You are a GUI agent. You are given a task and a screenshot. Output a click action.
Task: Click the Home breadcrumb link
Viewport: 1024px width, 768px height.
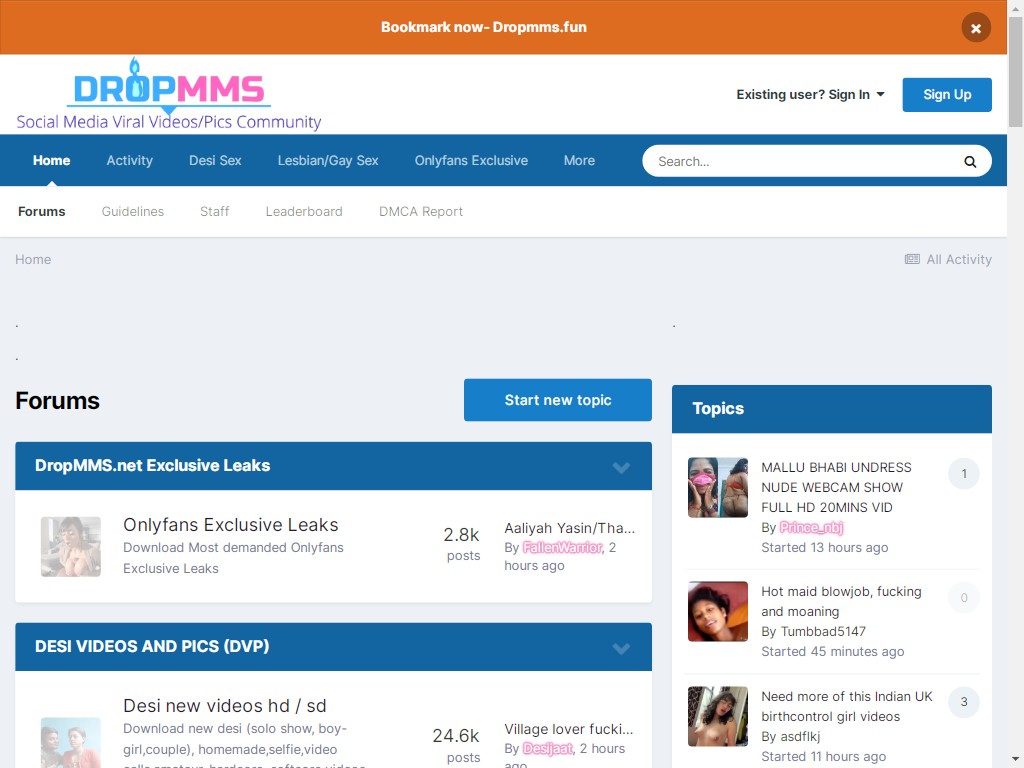[x=33, y=259]
